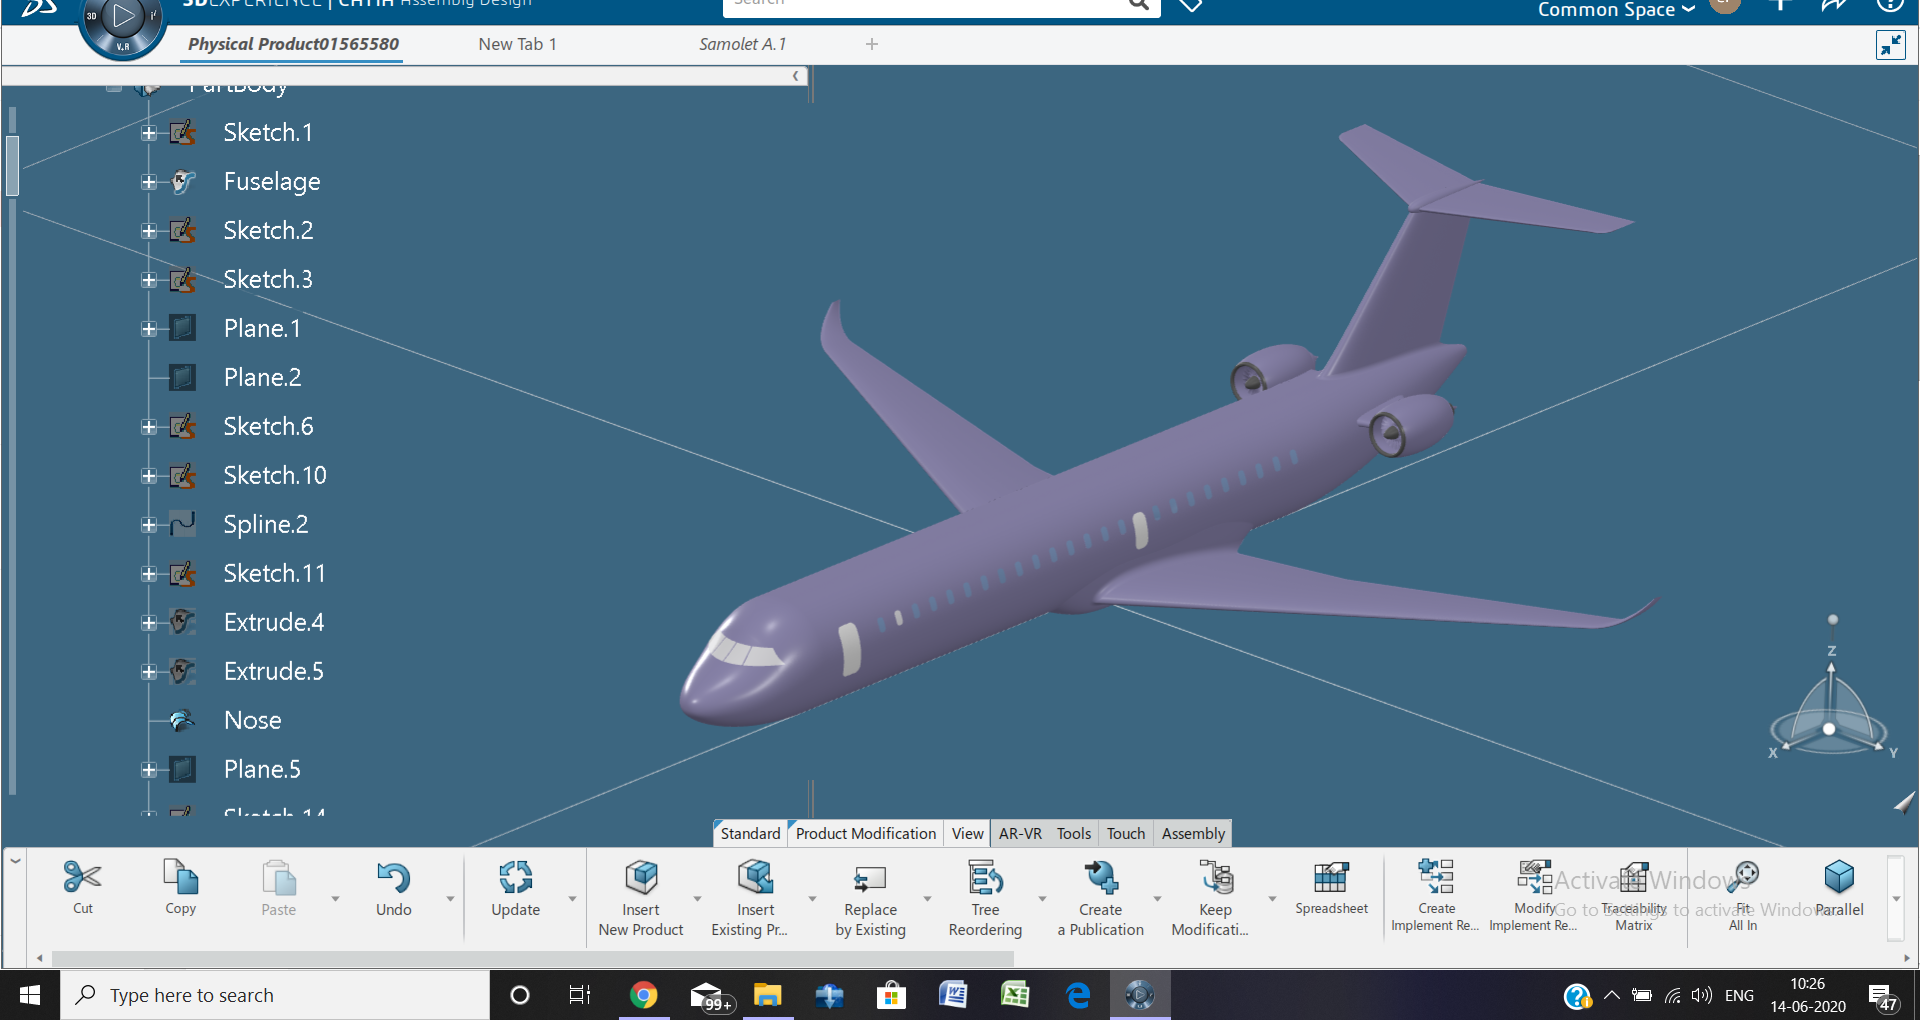Image resolution: width=1920 pixels, height=1020 pixels.
Task: Select the Parallel view cube icon
Action: click(1839, 877)
